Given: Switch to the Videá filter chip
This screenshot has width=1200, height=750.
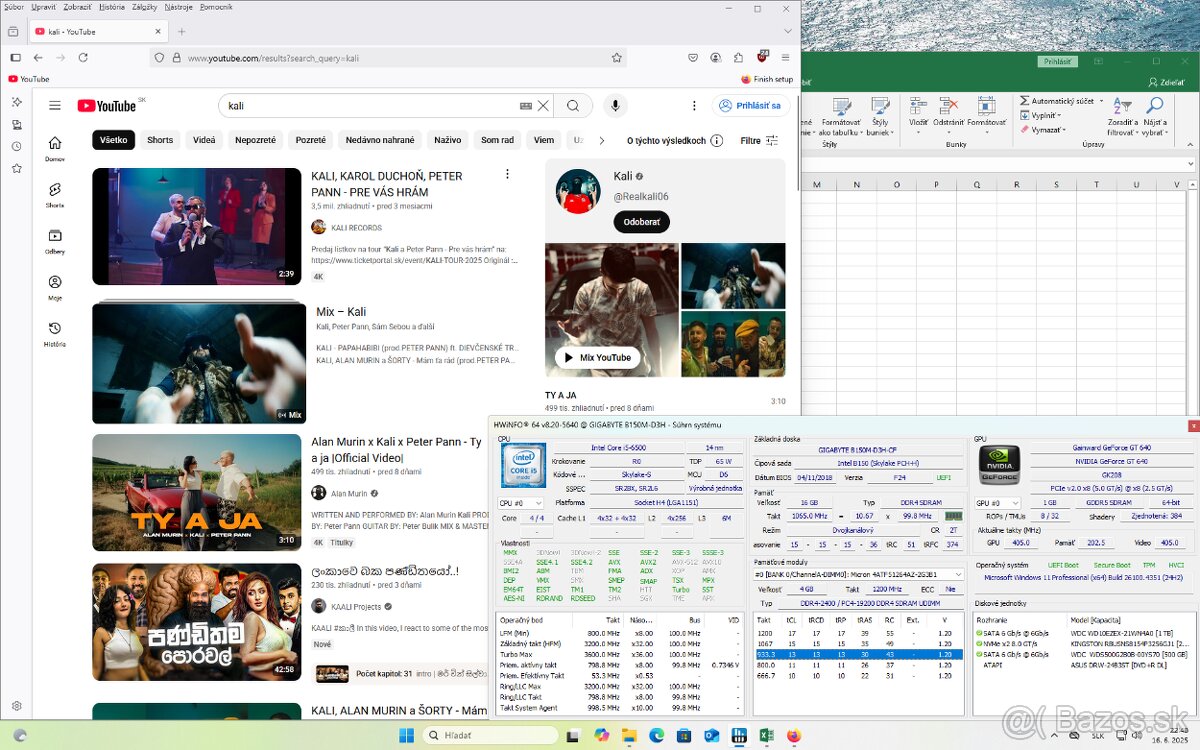Looking at the screenshot, I should click(x=203, y=140).
